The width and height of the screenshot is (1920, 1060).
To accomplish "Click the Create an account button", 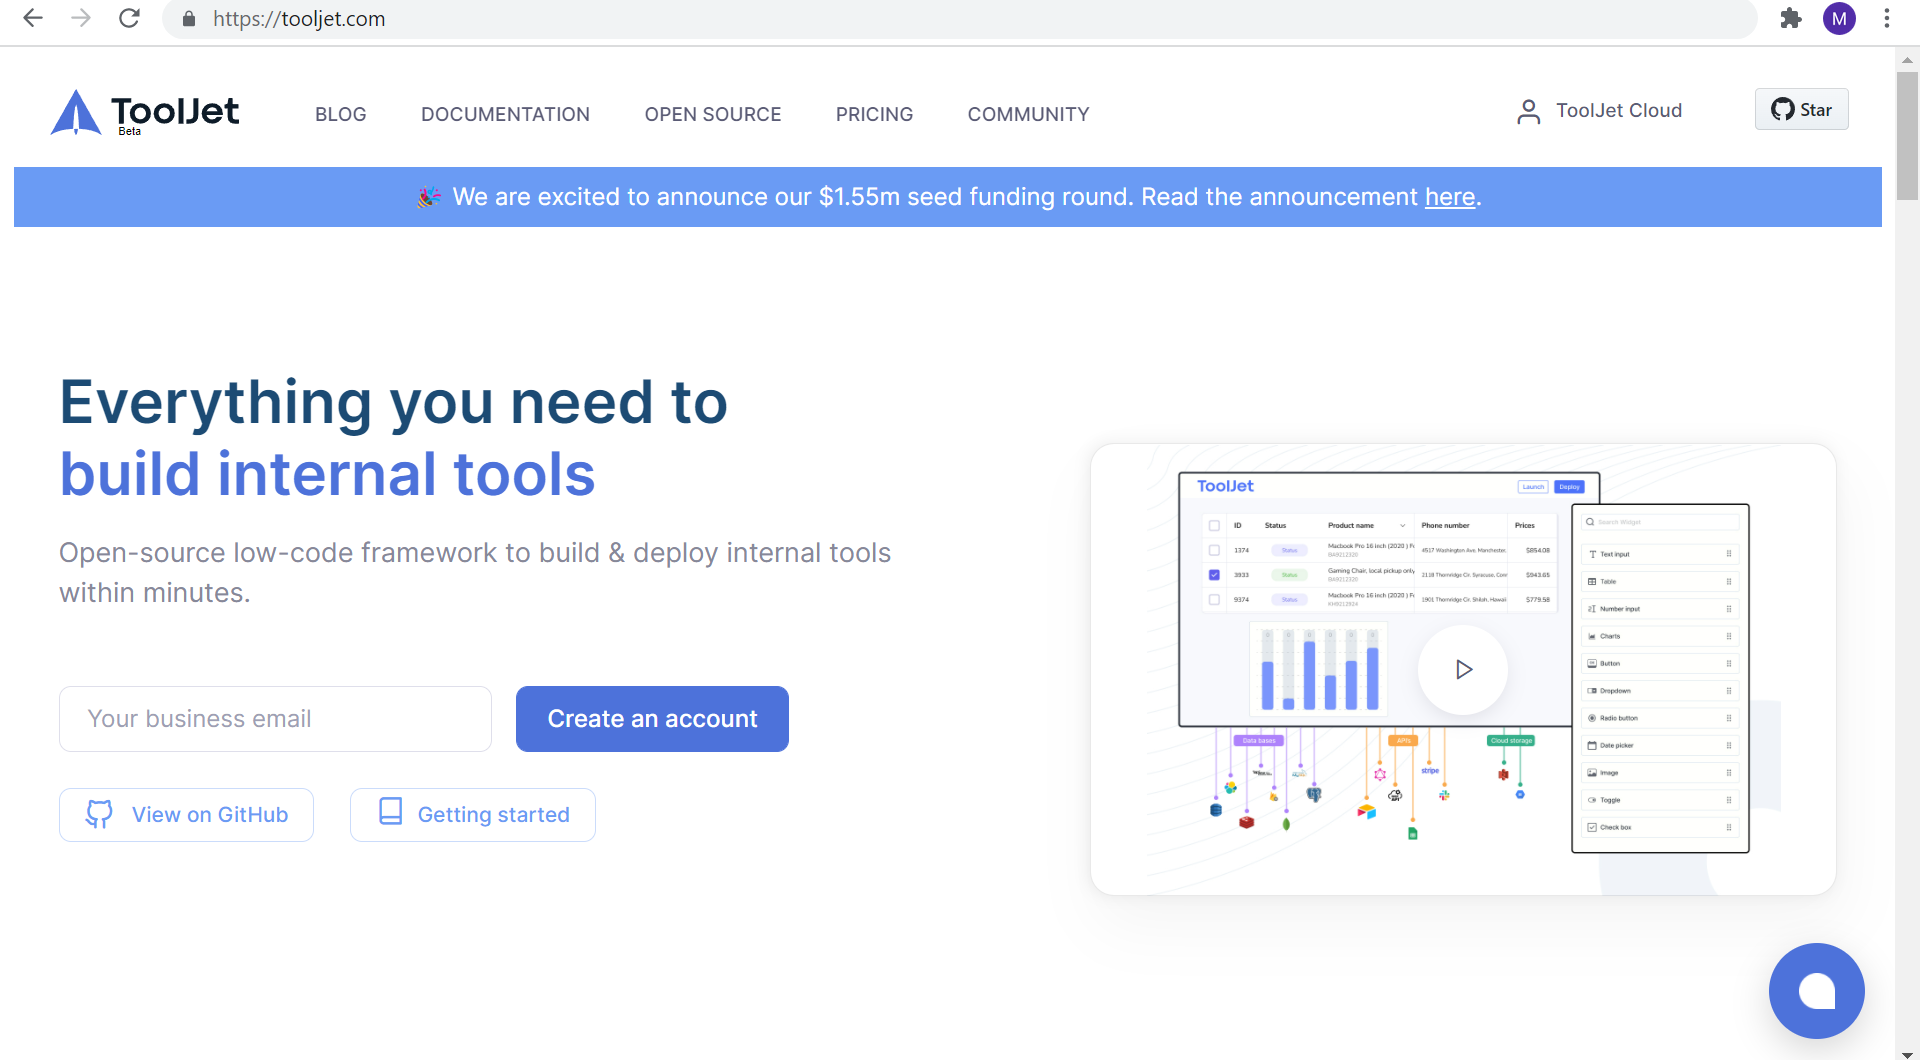I will coord(652,719).
